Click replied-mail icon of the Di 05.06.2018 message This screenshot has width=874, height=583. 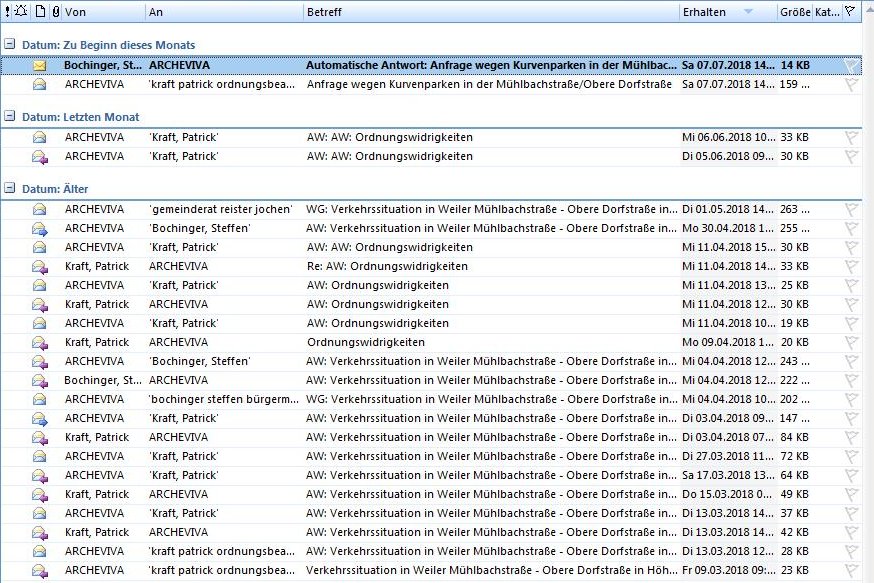tap(40, 157)
